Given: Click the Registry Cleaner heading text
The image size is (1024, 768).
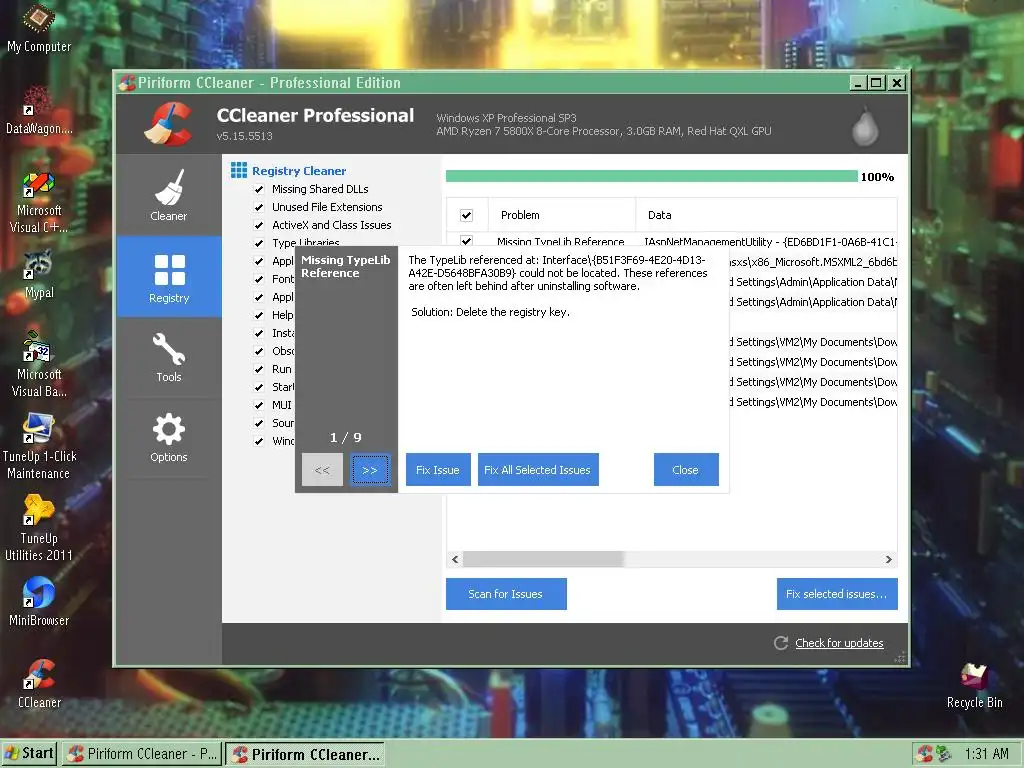Looking at the screenshot, I should coord(299,171).
